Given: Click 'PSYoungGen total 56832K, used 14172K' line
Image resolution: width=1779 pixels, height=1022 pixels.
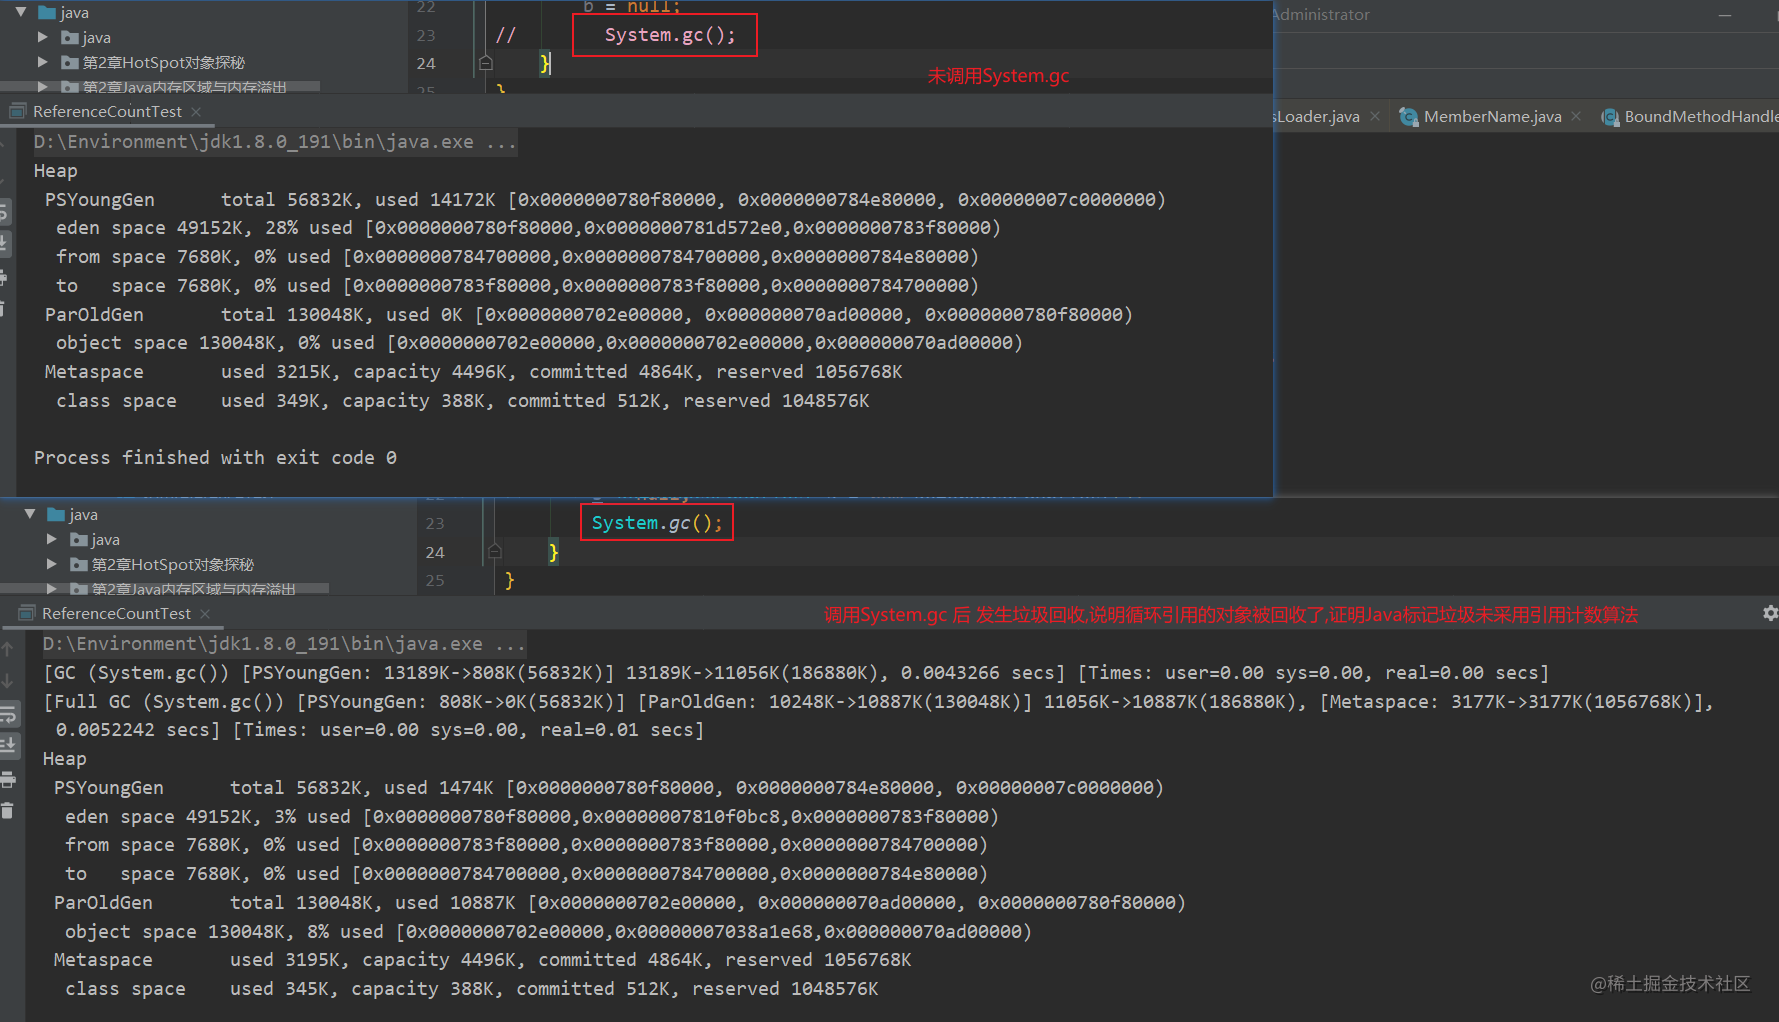Looking at the screenshot, I should tap(605, 200).
